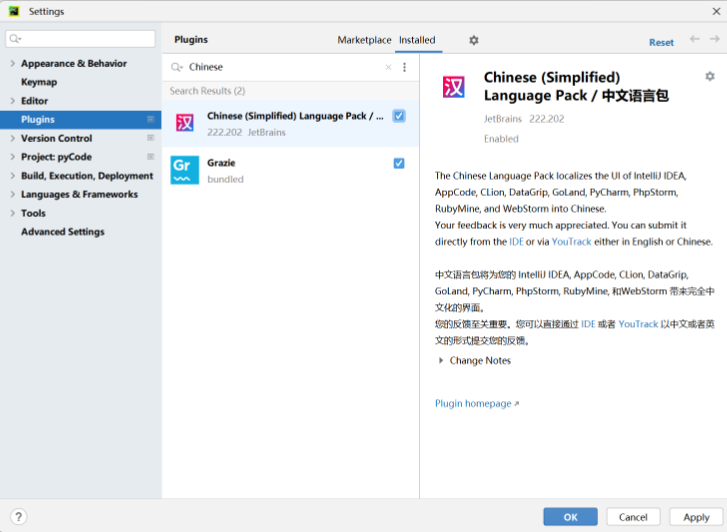Expand the Editor settings node
This screenshot has height=532, width=727.
13,101
